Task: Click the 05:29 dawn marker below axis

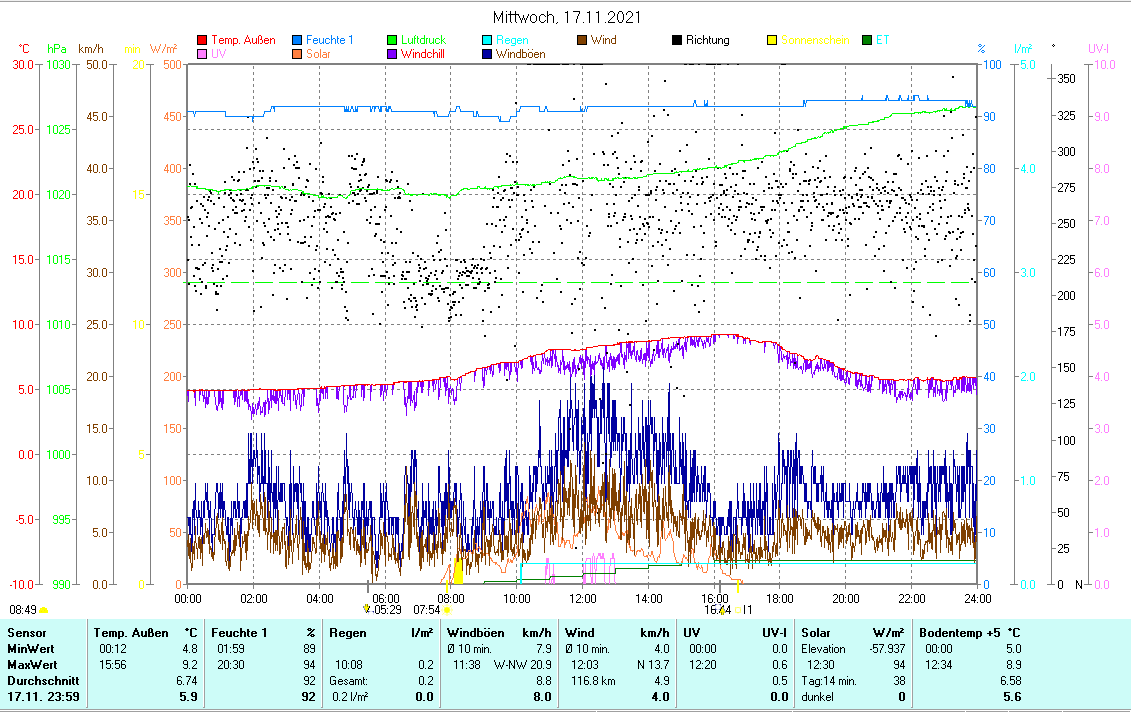Action: 367,608
